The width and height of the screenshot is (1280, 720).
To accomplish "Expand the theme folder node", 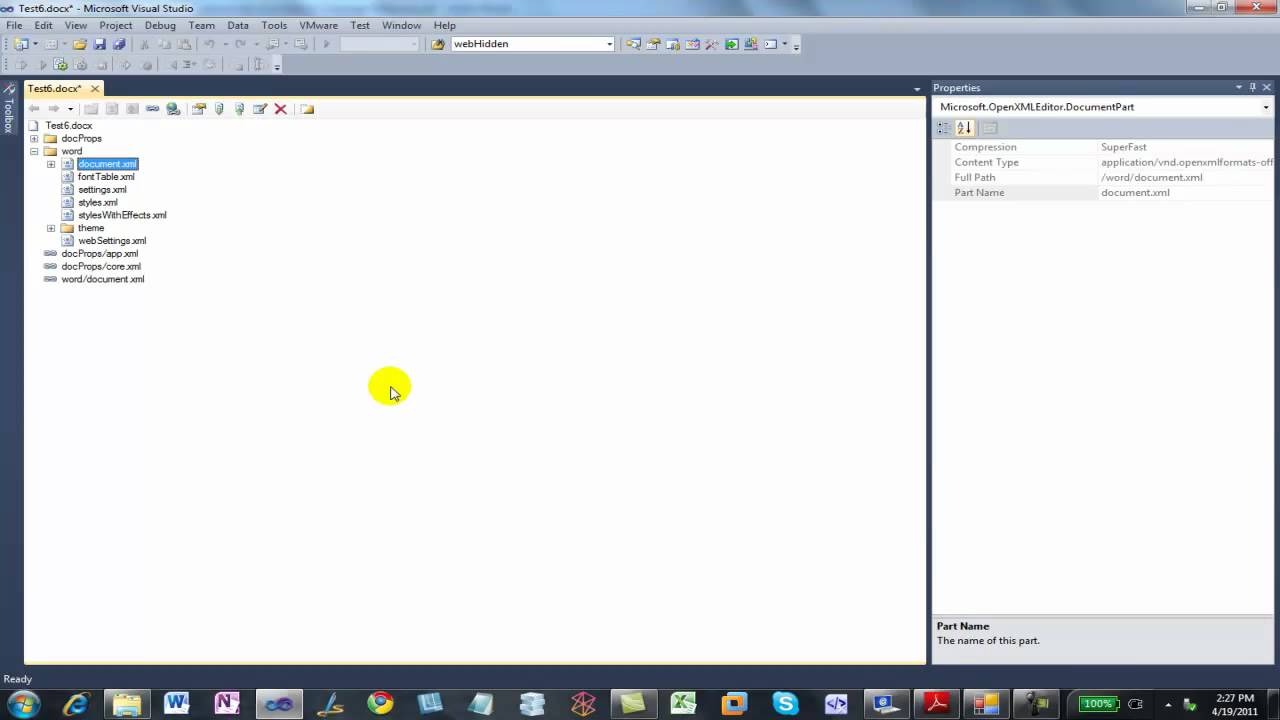I will (51, 228).
